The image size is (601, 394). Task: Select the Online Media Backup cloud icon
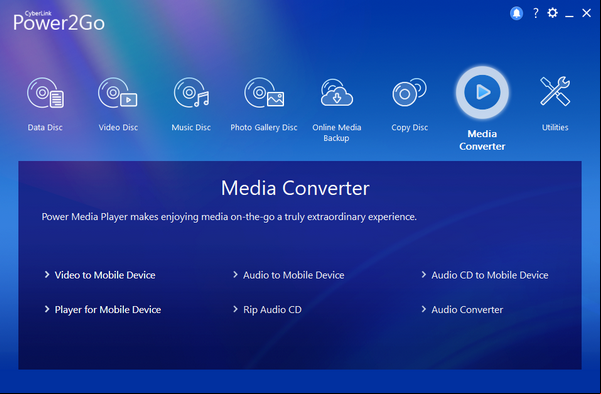coord(337,92)
